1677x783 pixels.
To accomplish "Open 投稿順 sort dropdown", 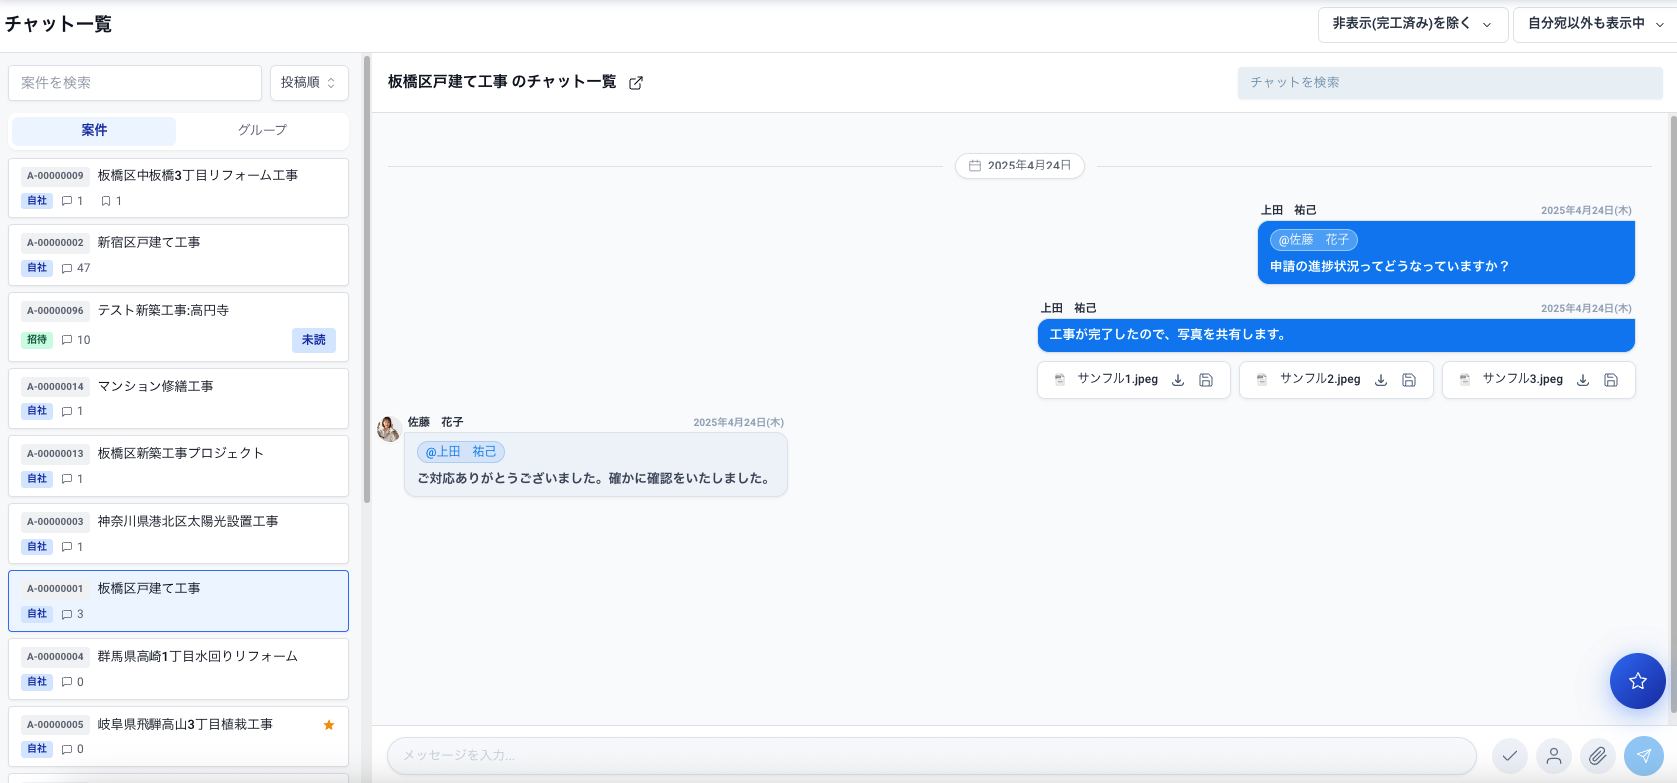I will (x=309, y=83).
